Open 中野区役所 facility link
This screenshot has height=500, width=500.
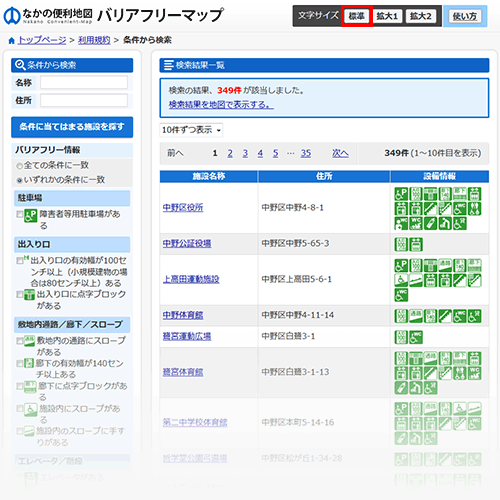(x=183, y=208)
